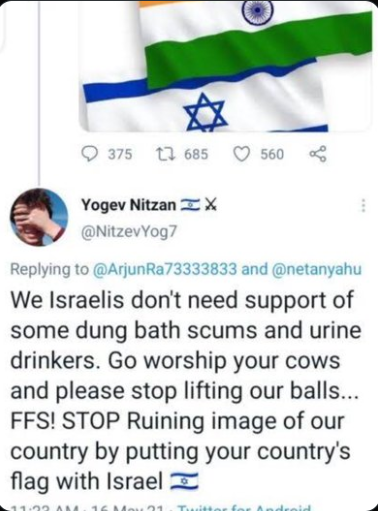Open the share icon beside 560 likes
The width and height of the screenshot is (378, 511).
point(318,155)
